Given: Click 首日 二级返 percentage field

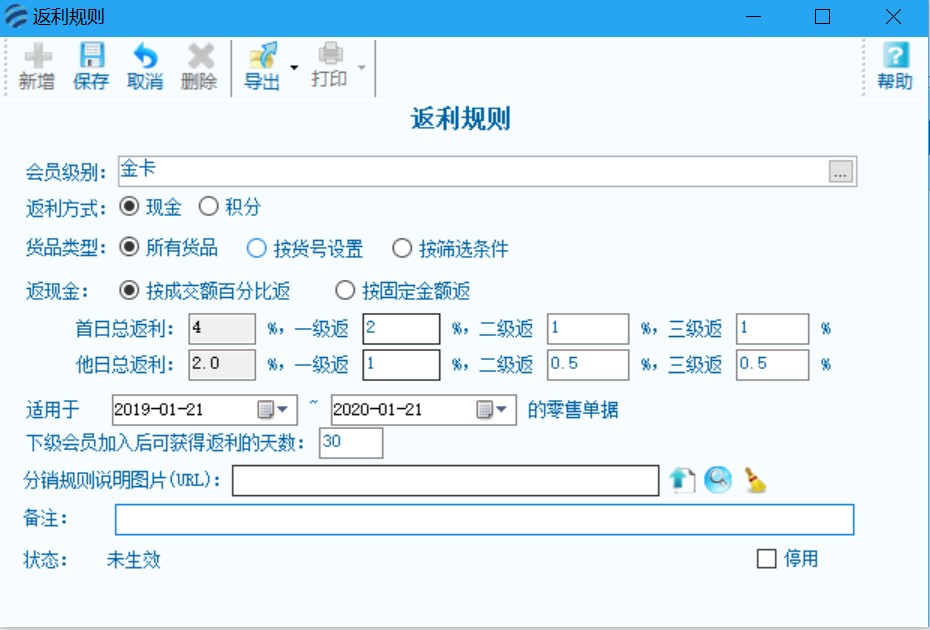Looking at the screenshot, I should (588, 329).
